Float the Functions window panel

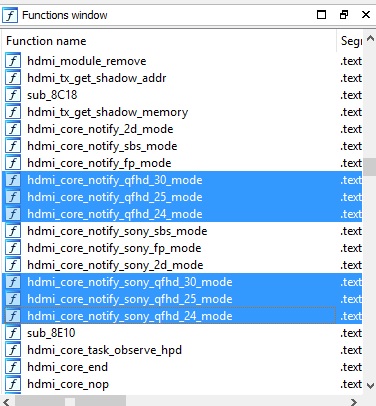[x=344, y=15]
